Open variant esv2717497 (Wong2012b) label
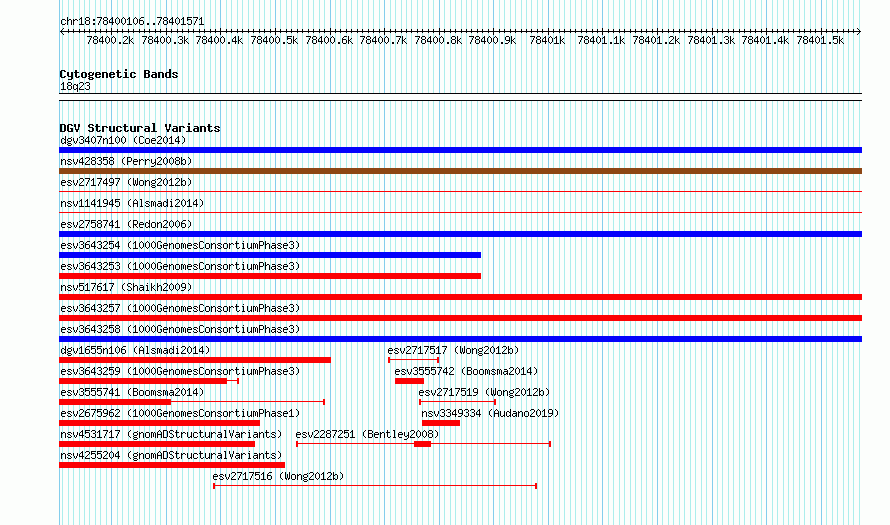This screenshot has width=890, height=525. 126,182
